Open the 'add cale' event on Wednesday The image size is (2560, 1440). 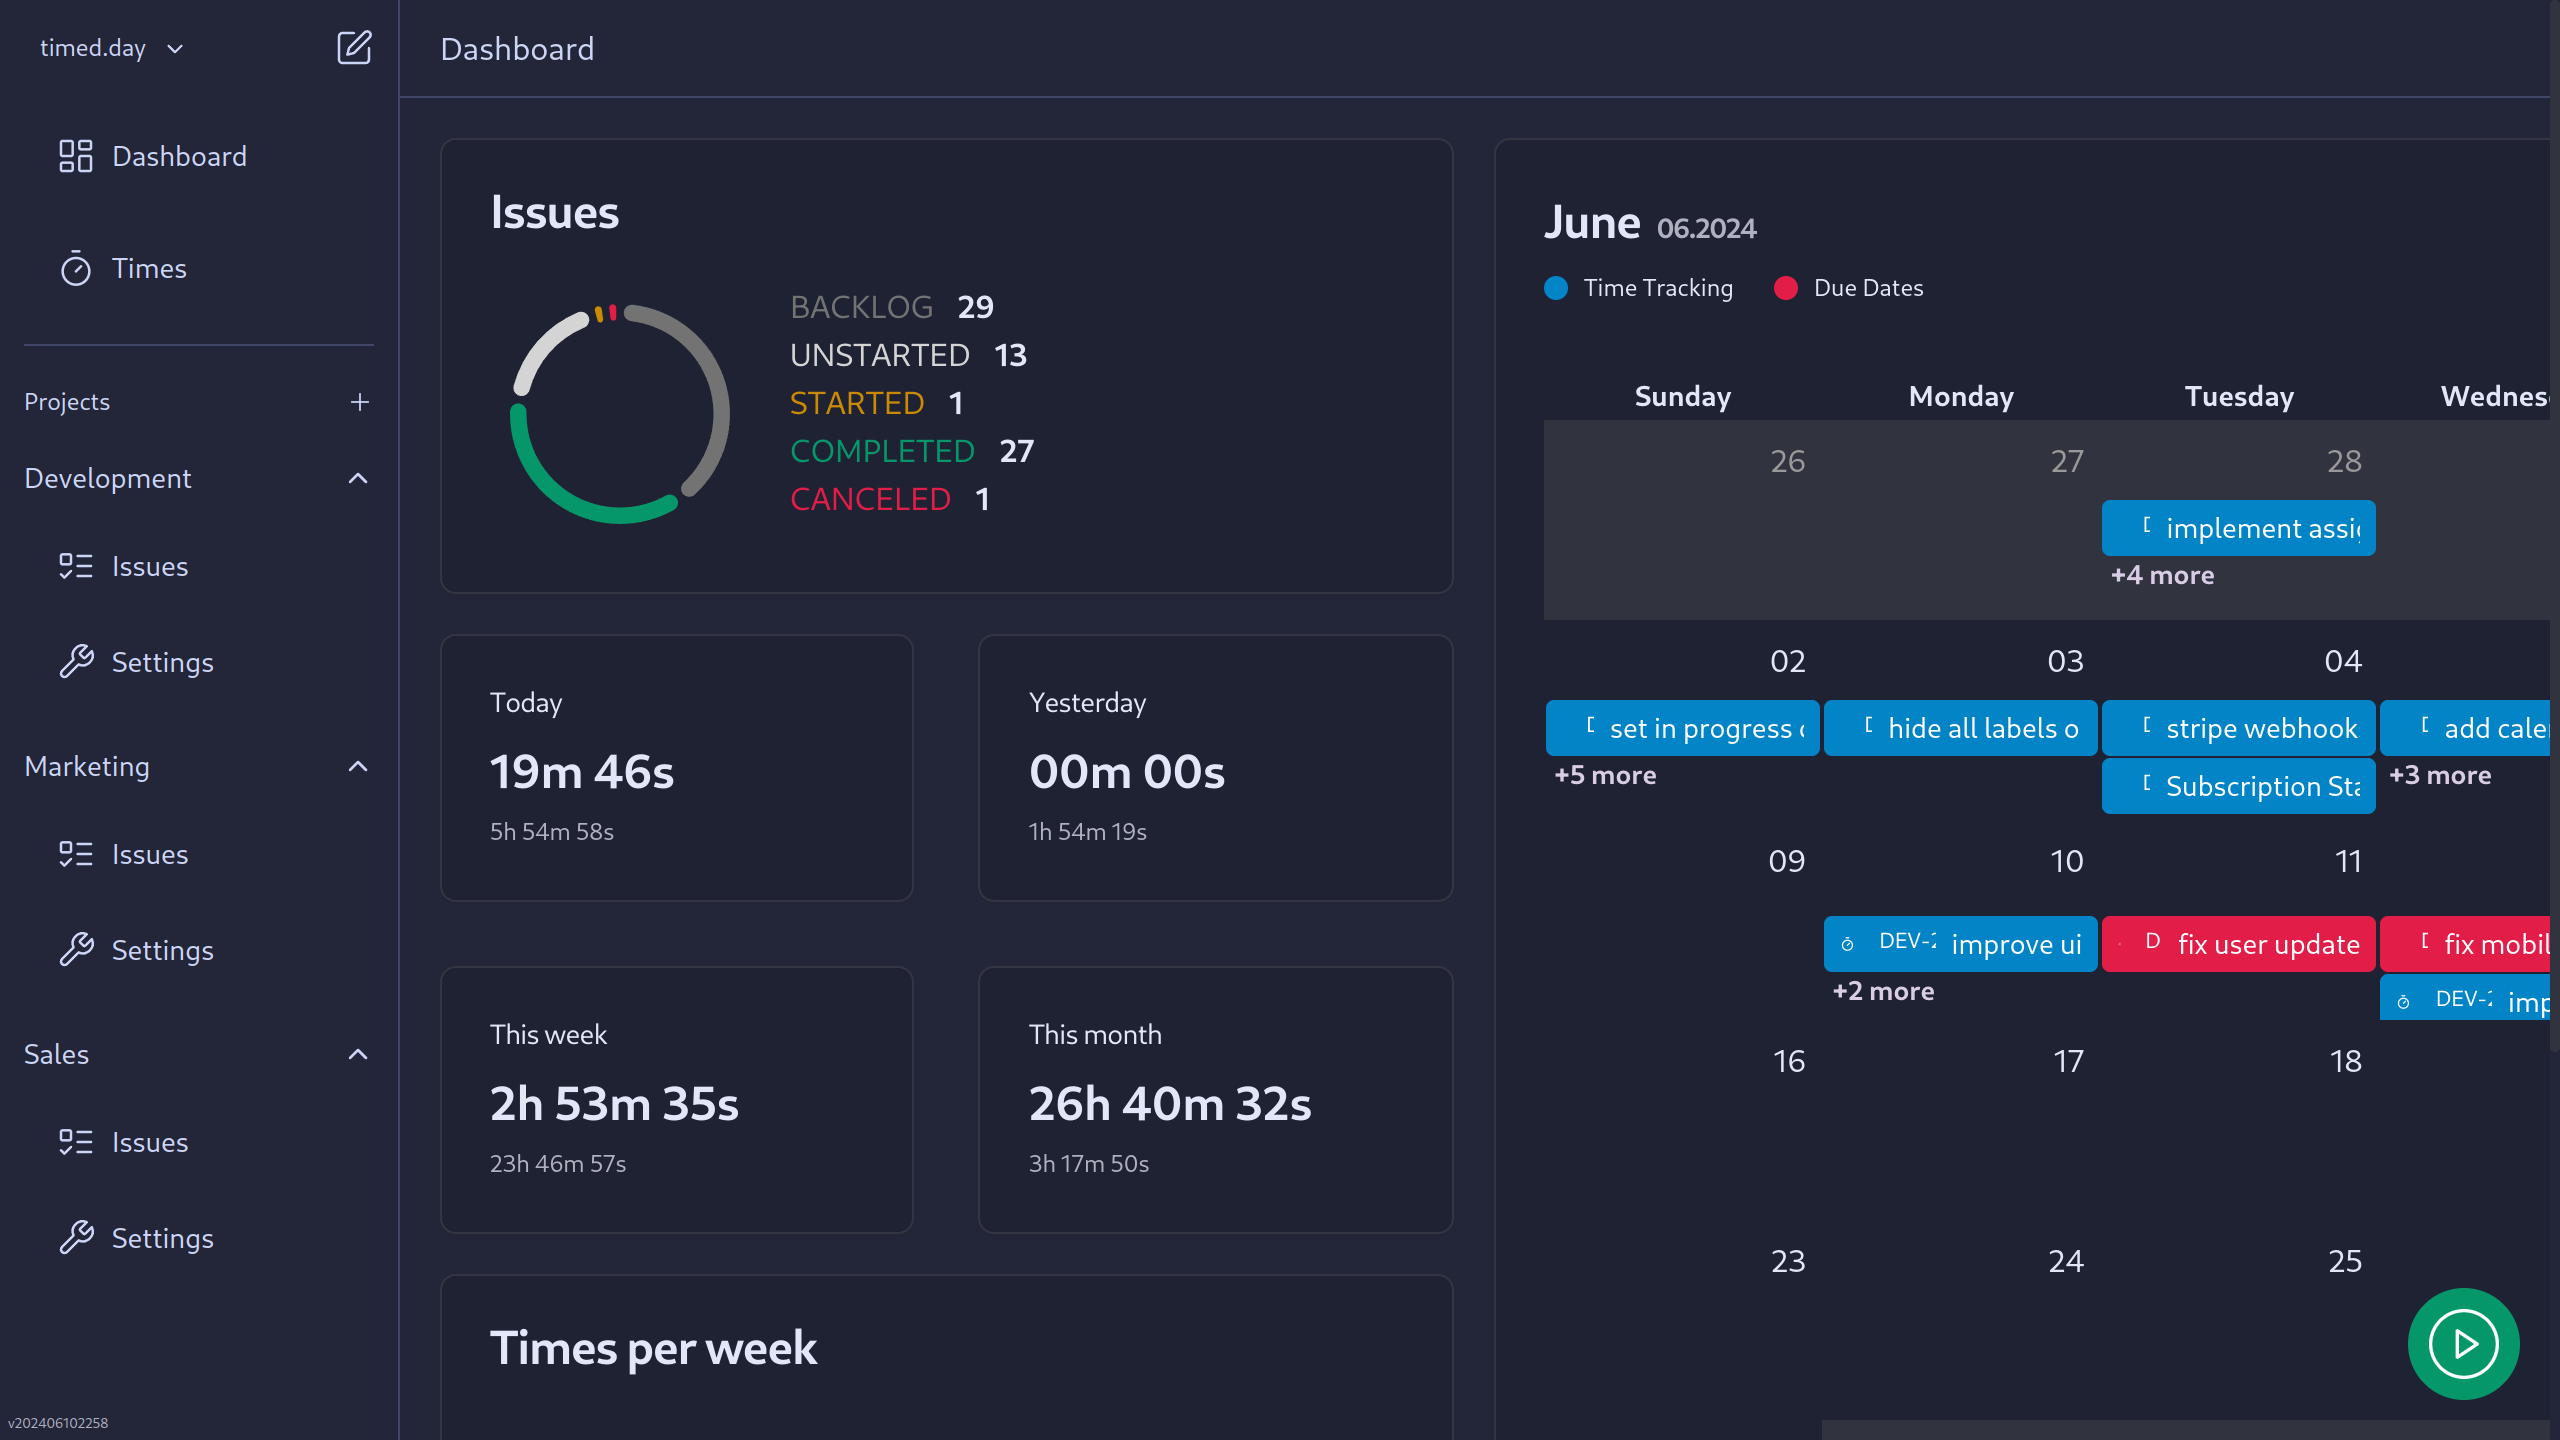click(x=2465, y=728)
